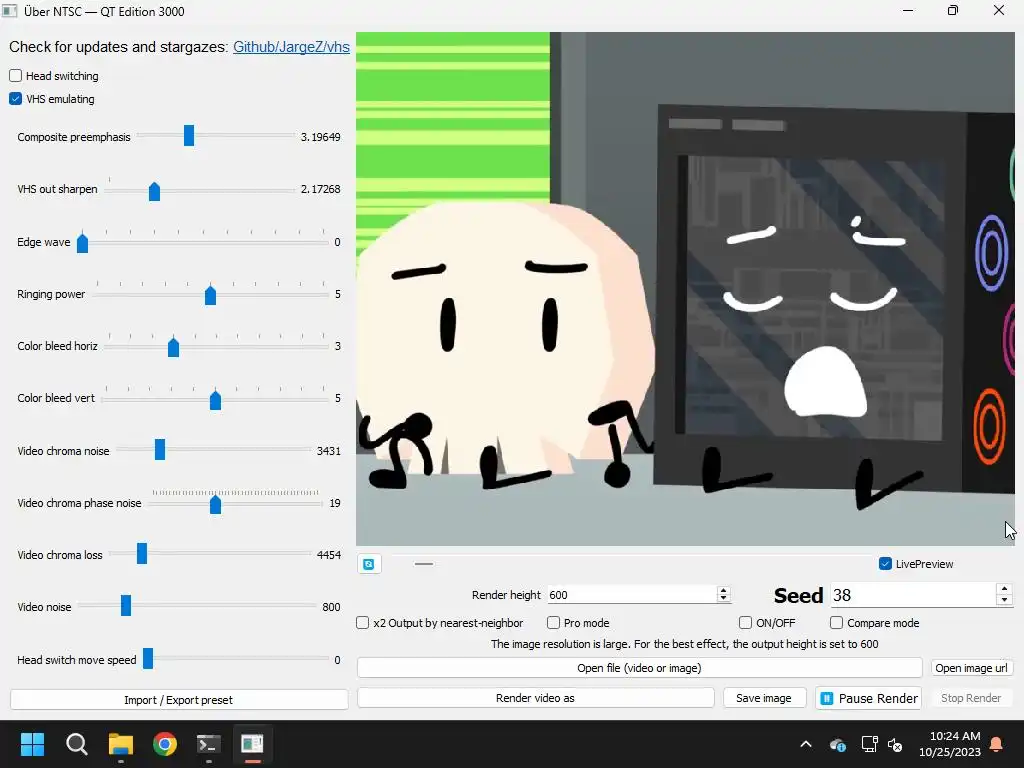Enable Head switching checkbox
The width and height of the screenshot is (1024, 768).
tap(16, 76)
